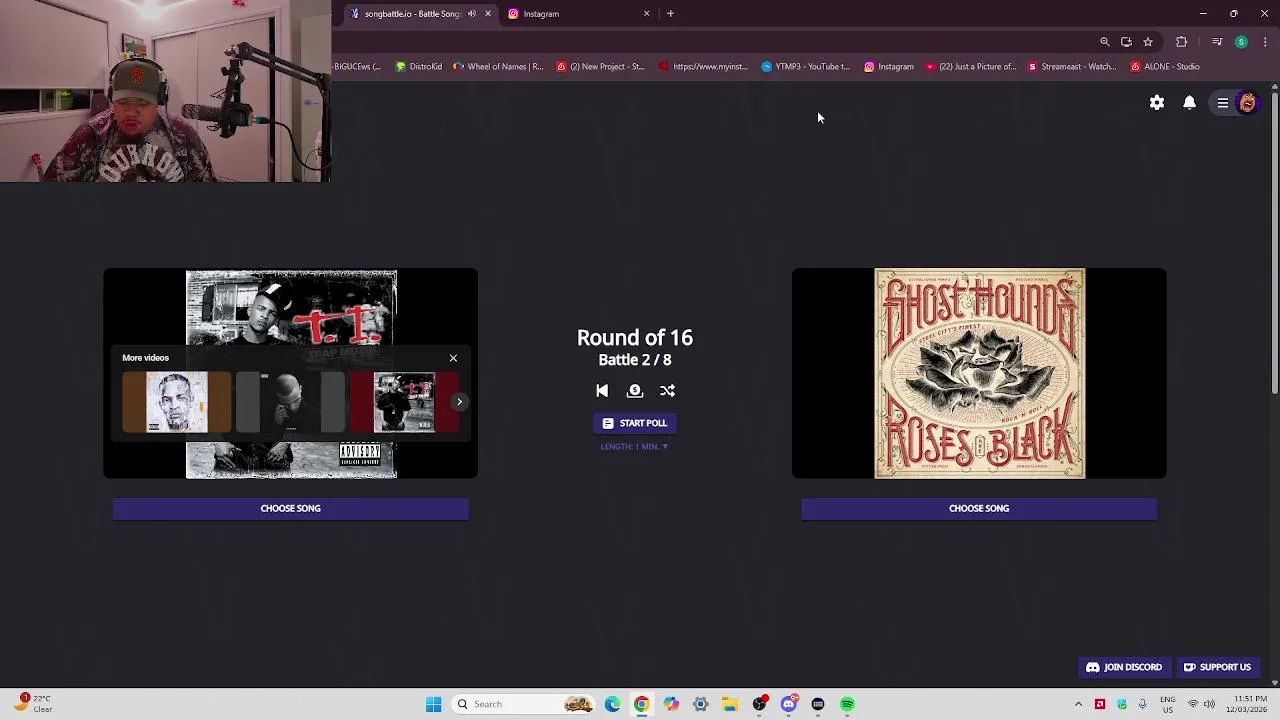Click the coin icon under Battle 2 / 8

pos(635,391)
